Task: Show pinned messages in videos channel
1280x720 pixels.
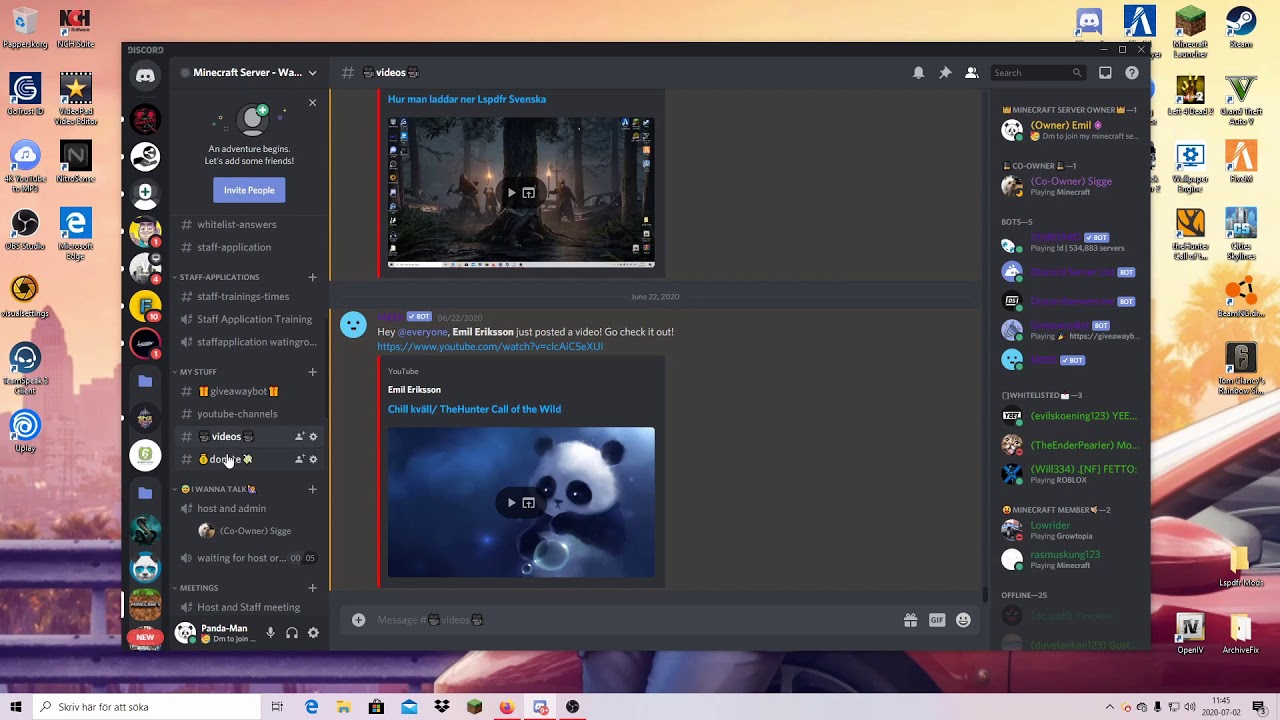Action: pyautogui.click(x=945, y=72)
